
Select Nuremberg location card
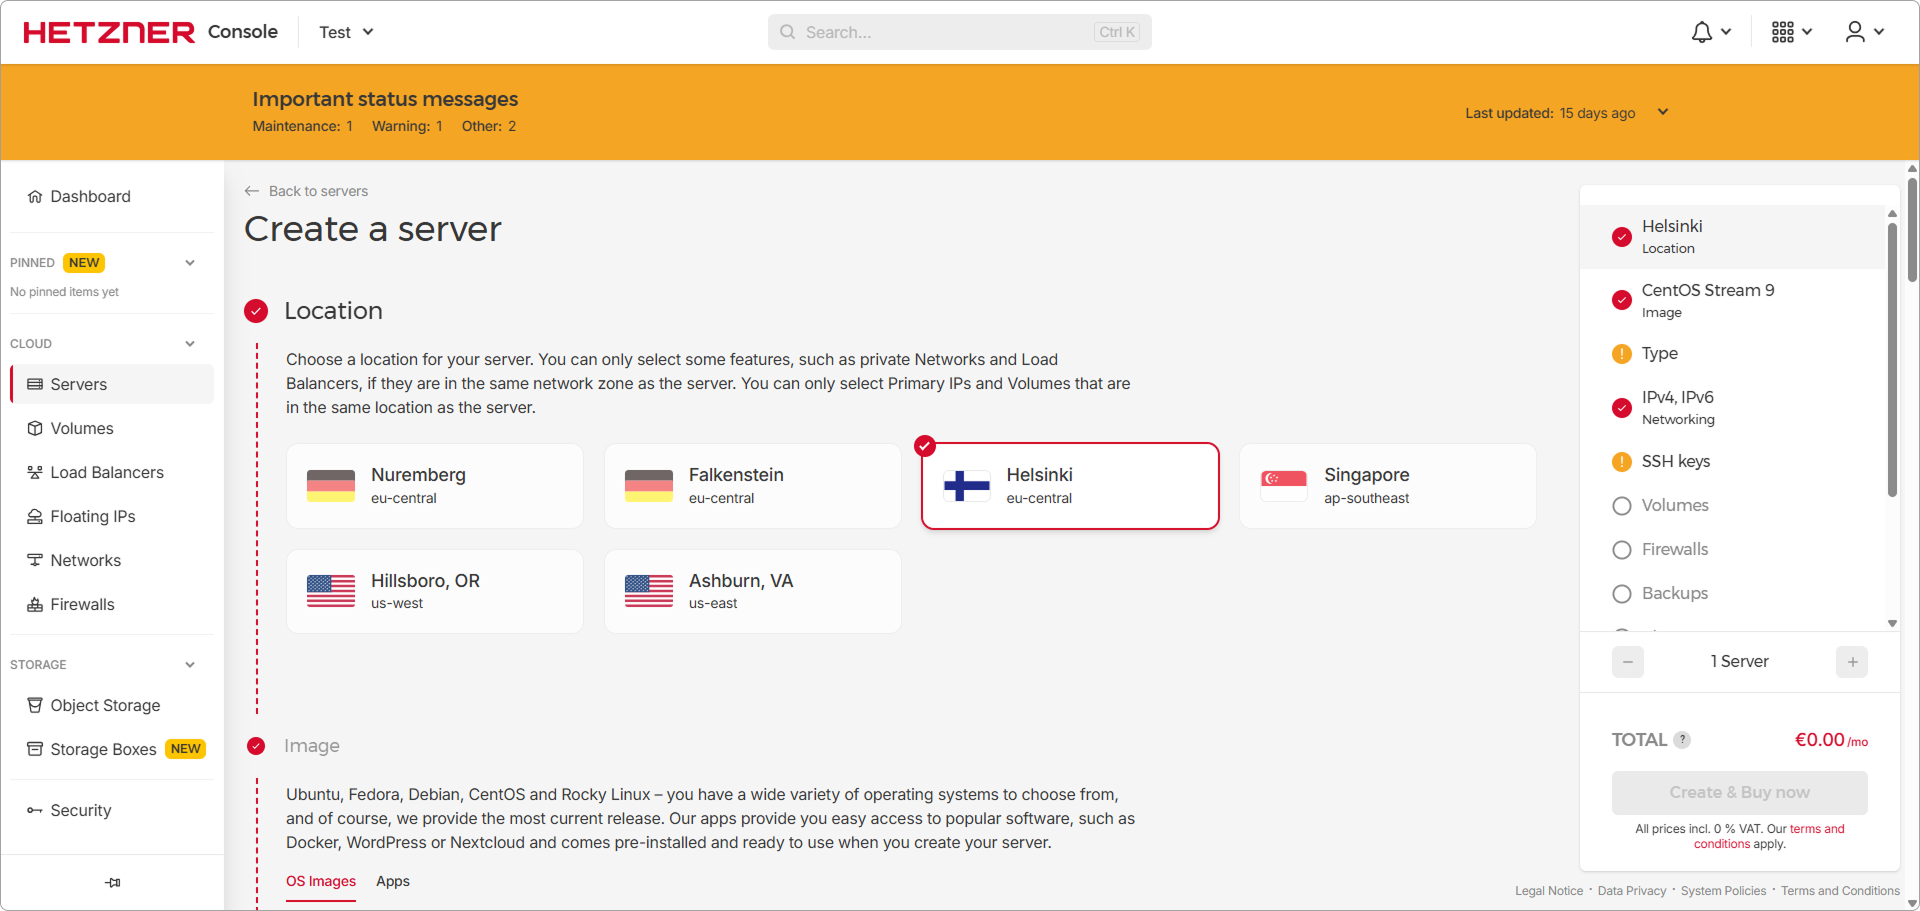[435, 486]
